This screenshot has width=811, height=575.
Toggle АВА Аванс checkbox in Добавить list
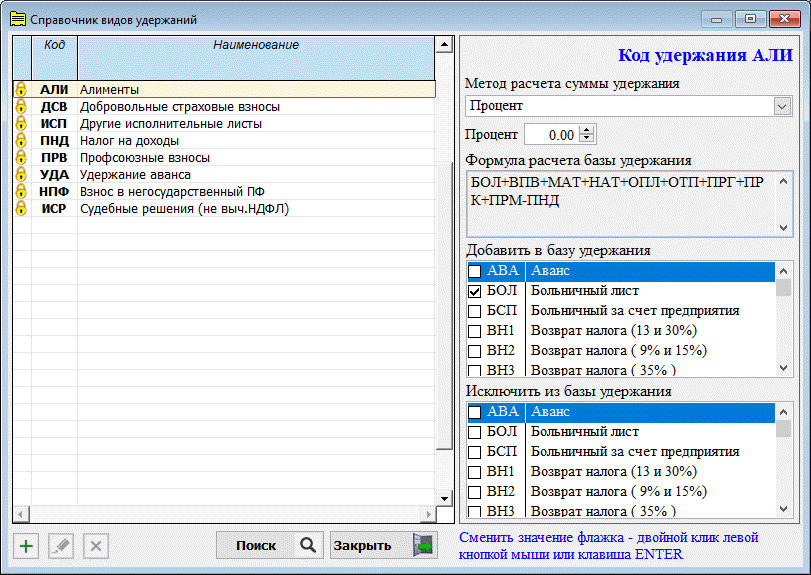point(474,271)
